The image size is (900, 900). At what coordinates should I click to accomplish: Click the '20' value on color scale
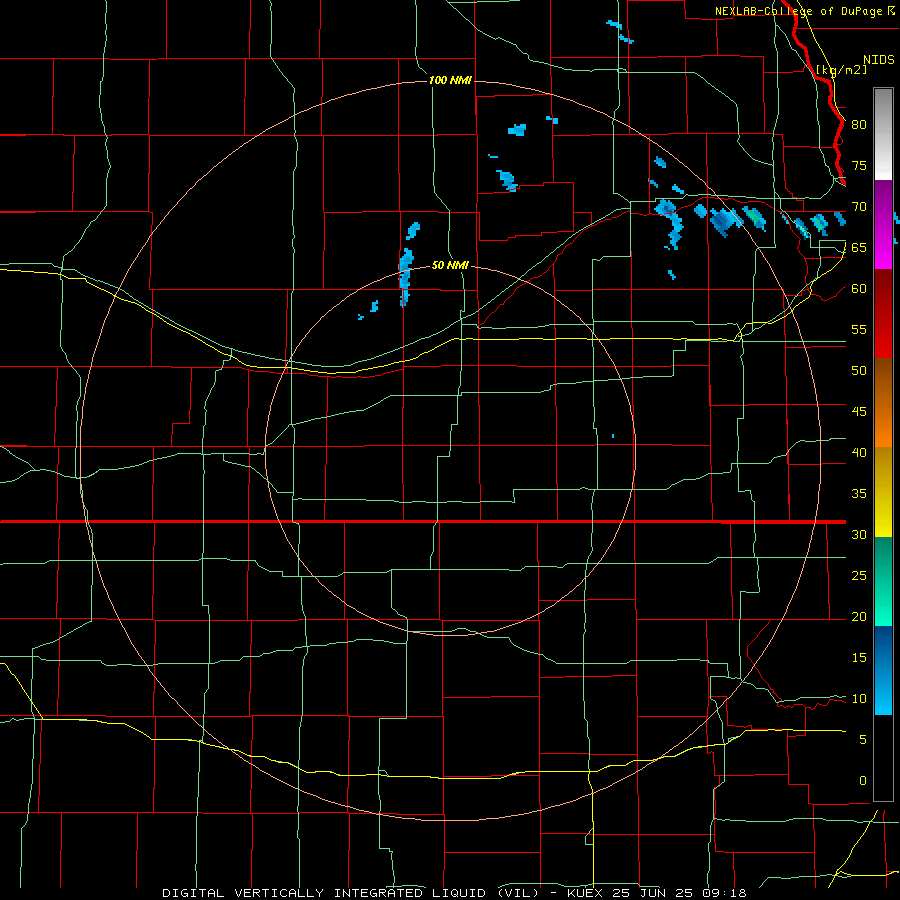pyautogui.click(x=859, y=616)
